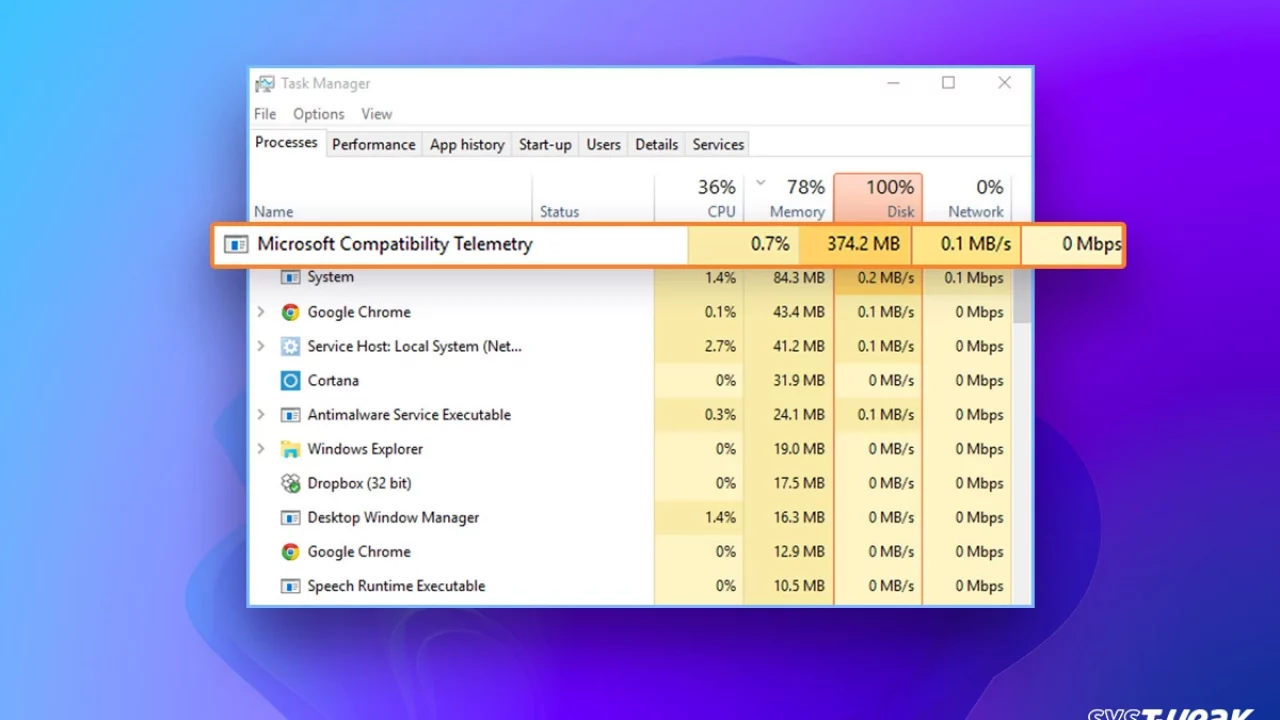The width and height of the screenshot is (1280, 720).
Task: Click the vertical scrollbar in process list
Action: (1022, 300)
